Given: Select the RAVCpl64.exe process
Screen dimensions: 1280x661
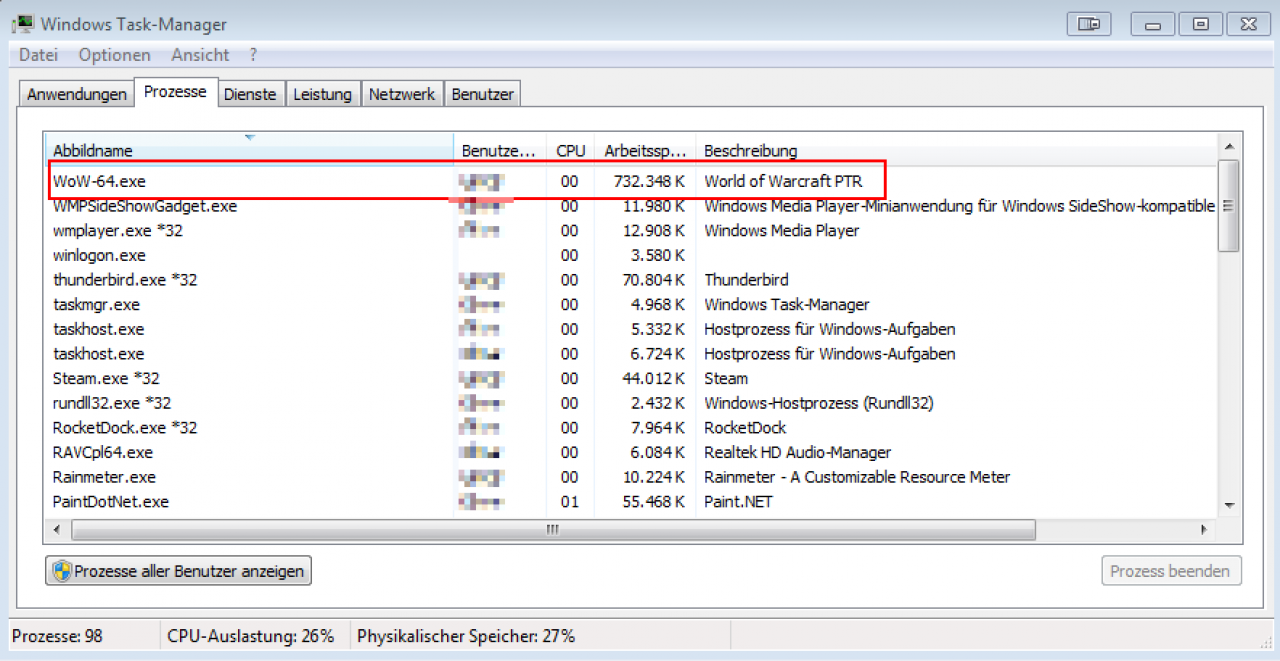Looking at the screenshot, I should point(632,452).
